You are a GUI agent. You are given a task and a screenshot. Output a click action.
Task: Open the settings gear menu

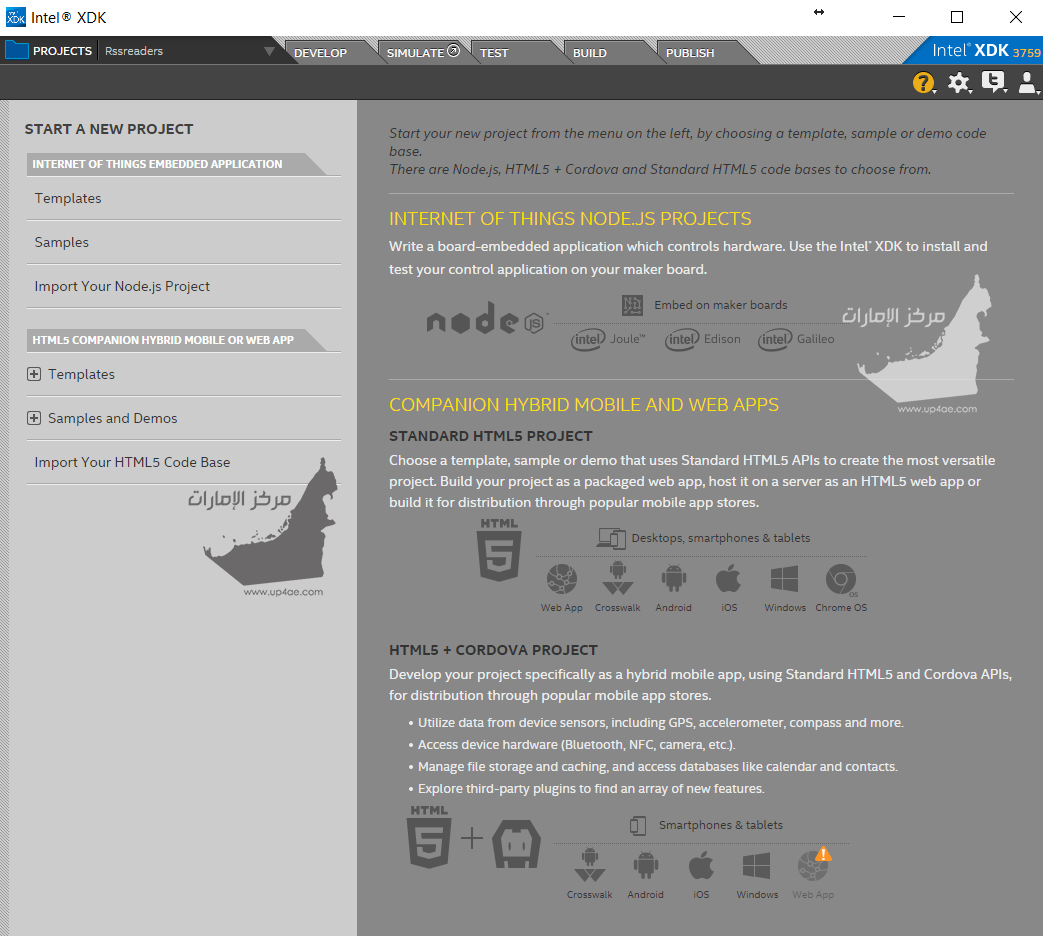pos(959,82)
